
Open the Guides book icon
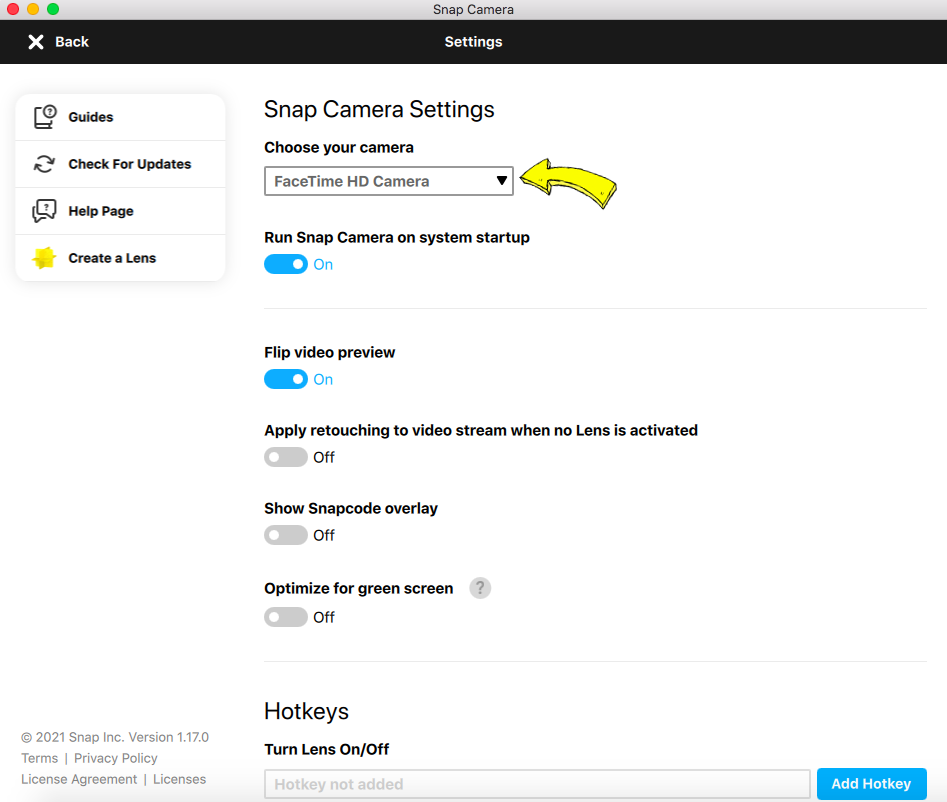[x=45, y=117]
